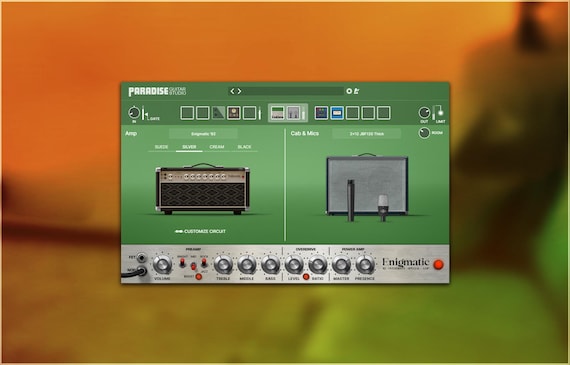Image resolution: width=570 pixels, height=365 pixels.
Task: Click the OUT output level knob
Action: pyautogui.click(x=424, y=113)
